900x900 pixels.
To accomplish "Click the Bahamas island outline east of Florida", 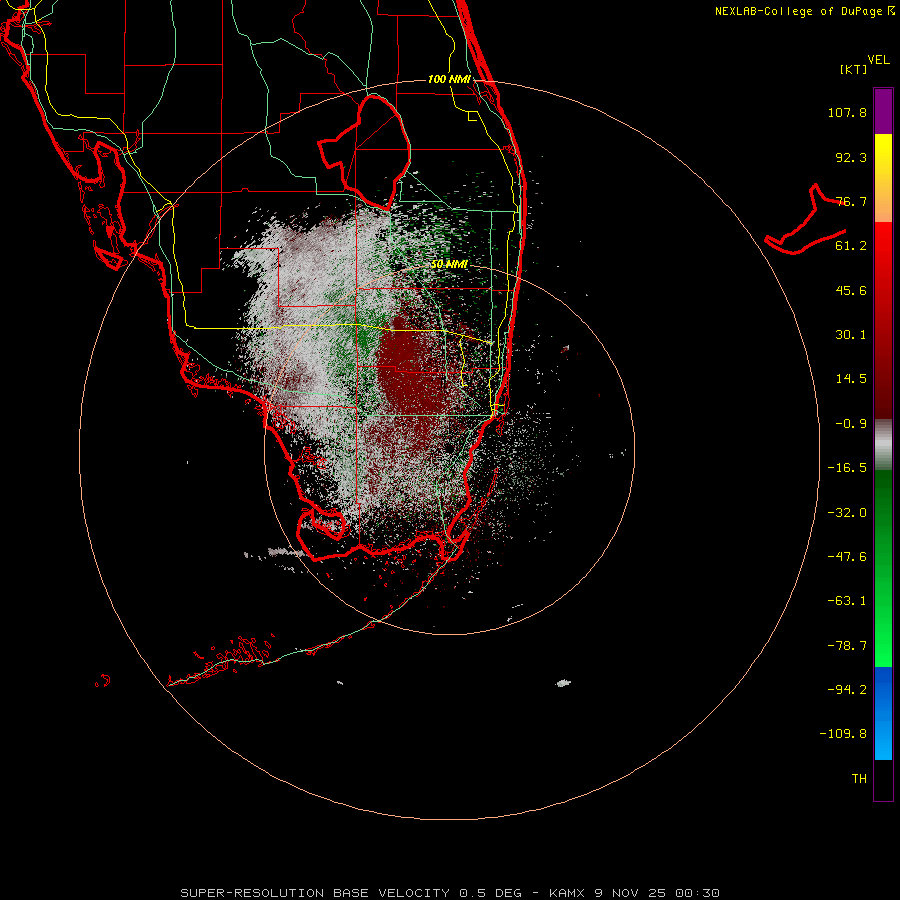I will coord(806,219).
